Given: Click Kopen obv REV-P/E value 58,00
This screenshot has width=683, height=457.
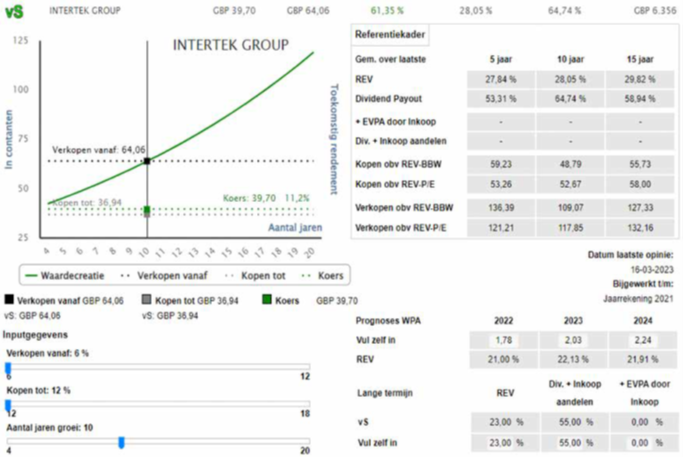Looking at the screenshot, I should click(x=640, y=184).
